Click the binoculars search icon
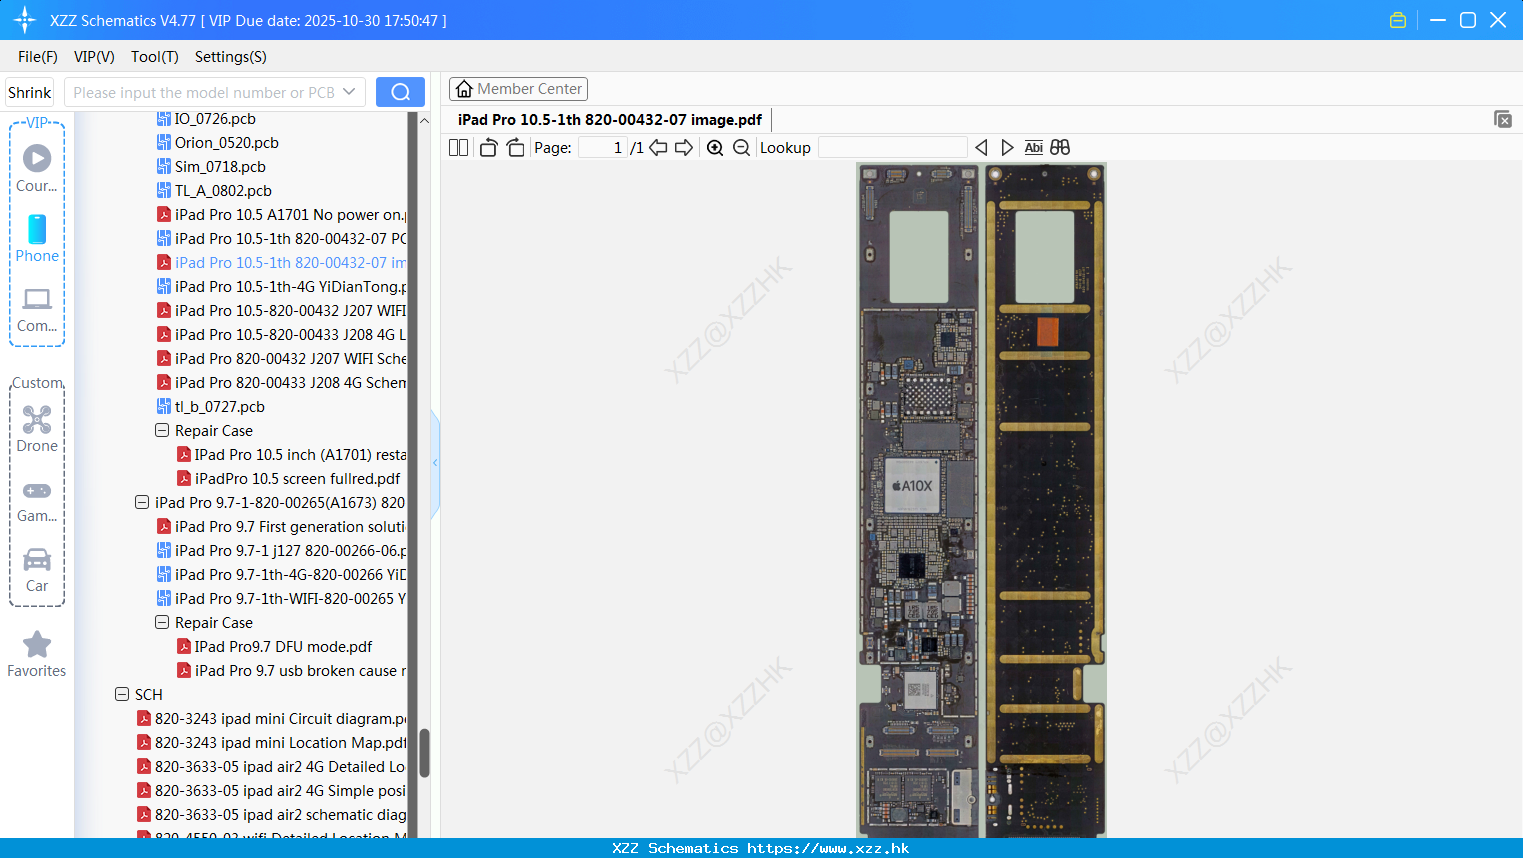1523x858 pixels. [1060, 147]
